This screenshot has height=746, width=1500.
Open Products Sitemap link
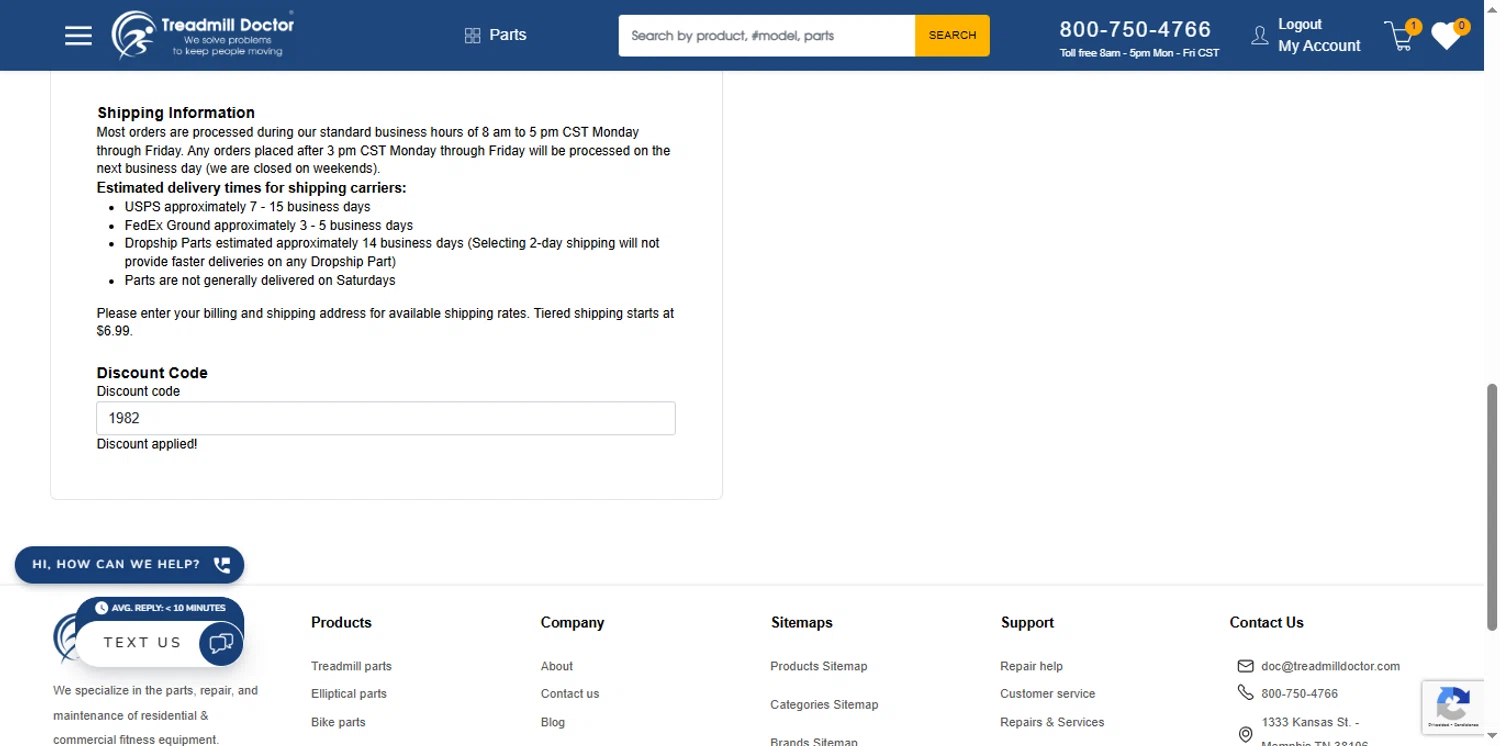(819, 666)
